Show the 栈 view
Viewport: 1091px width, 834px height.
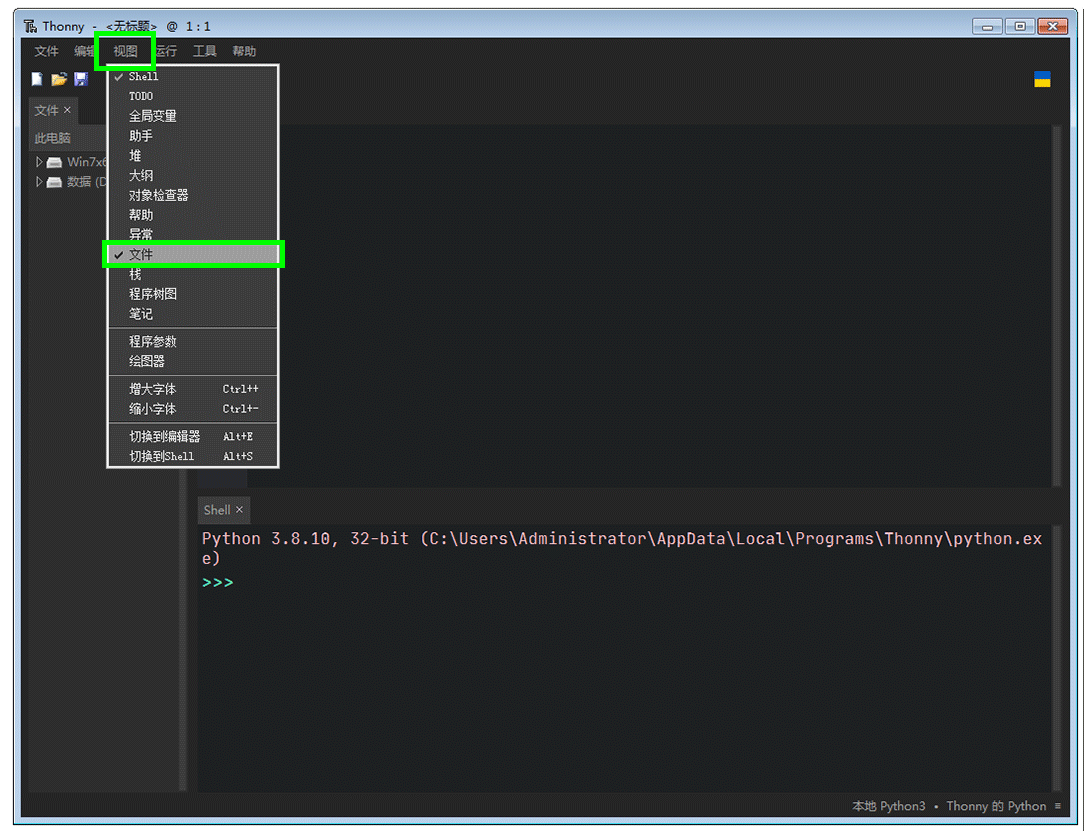[193, 274]
